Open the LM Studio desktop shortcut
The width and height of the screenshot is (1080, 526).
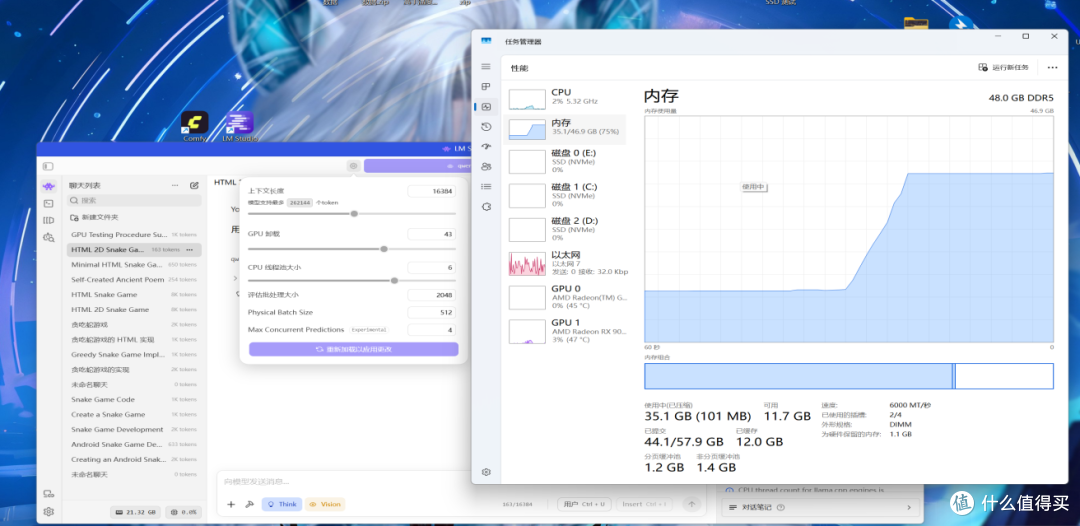(240, 124)
